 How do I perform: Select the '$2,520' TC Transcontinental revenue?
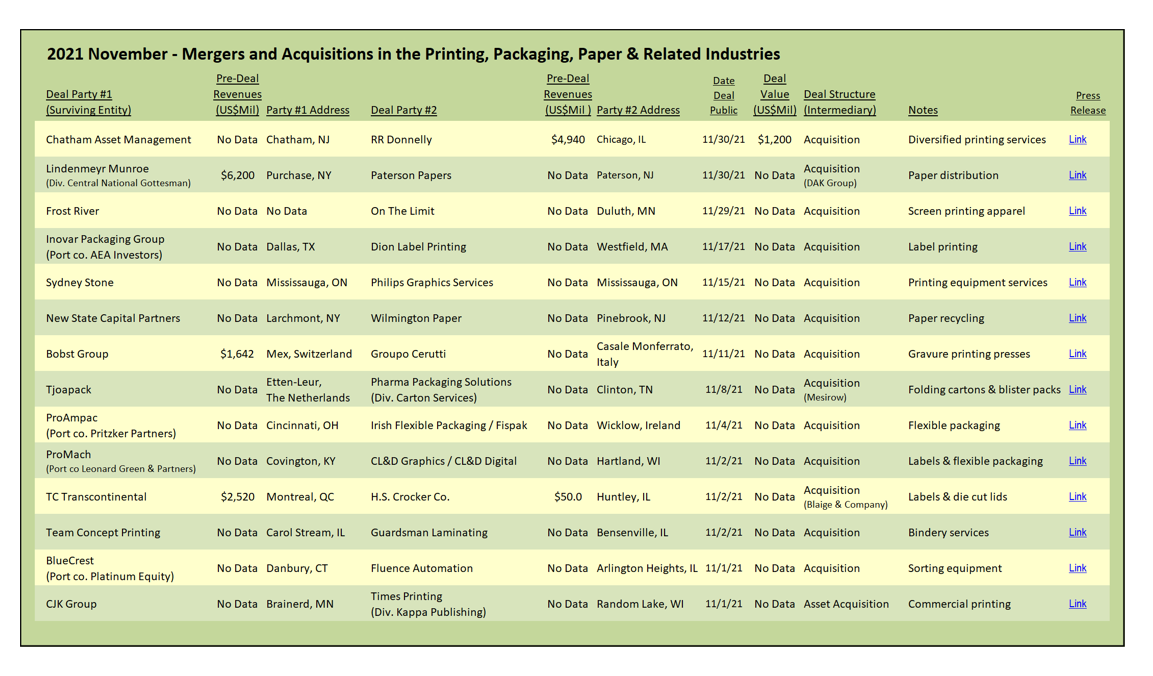238,497
